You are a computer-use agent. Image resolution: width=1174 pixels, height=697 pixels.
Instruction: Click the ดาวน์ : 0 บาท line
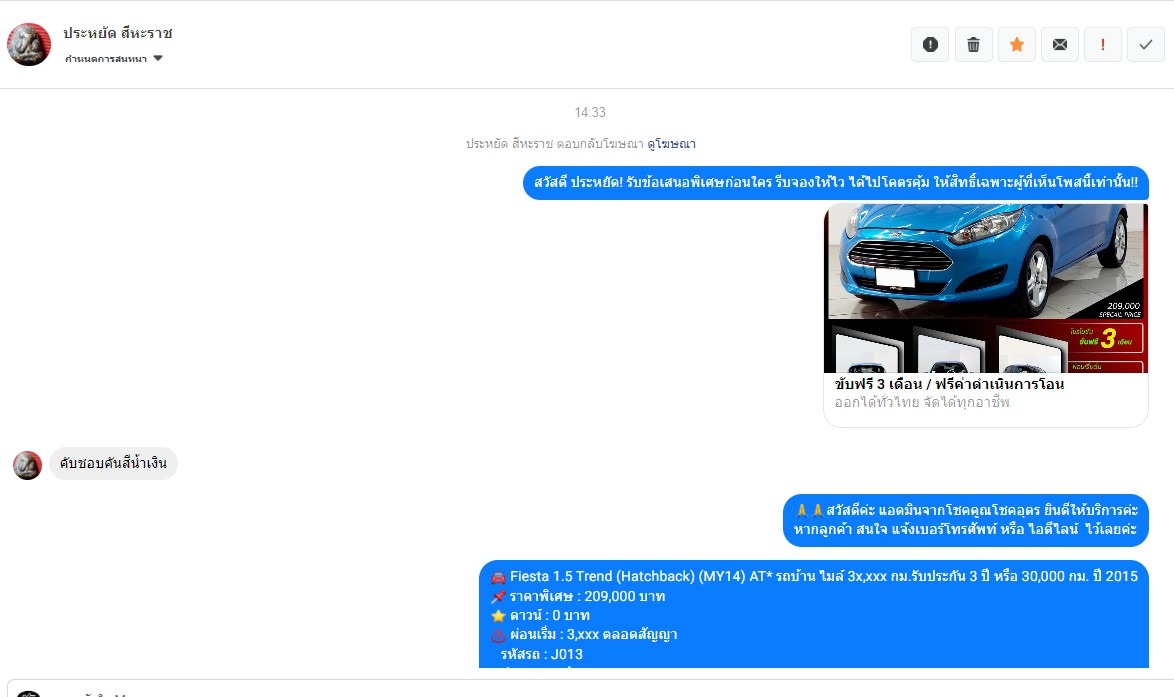coord(541,615)
